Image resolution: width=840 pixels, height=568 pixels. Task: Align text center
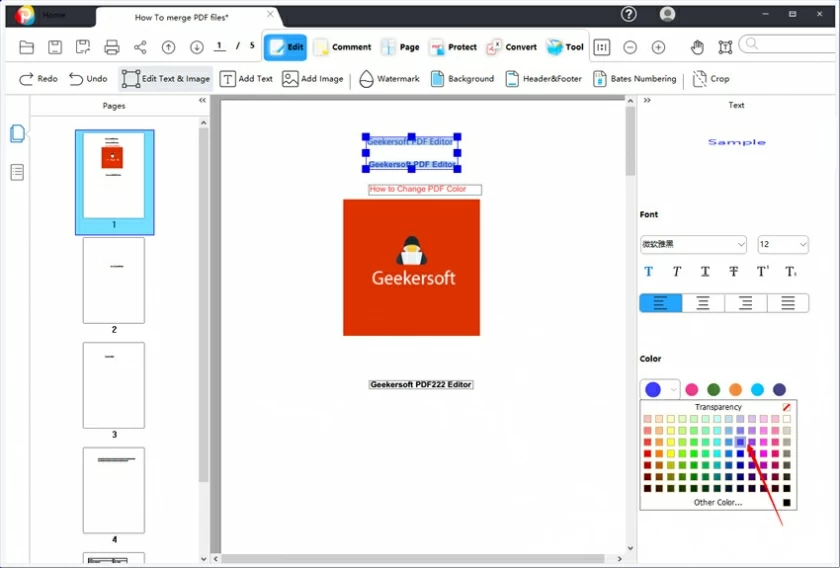pos(703,303)
